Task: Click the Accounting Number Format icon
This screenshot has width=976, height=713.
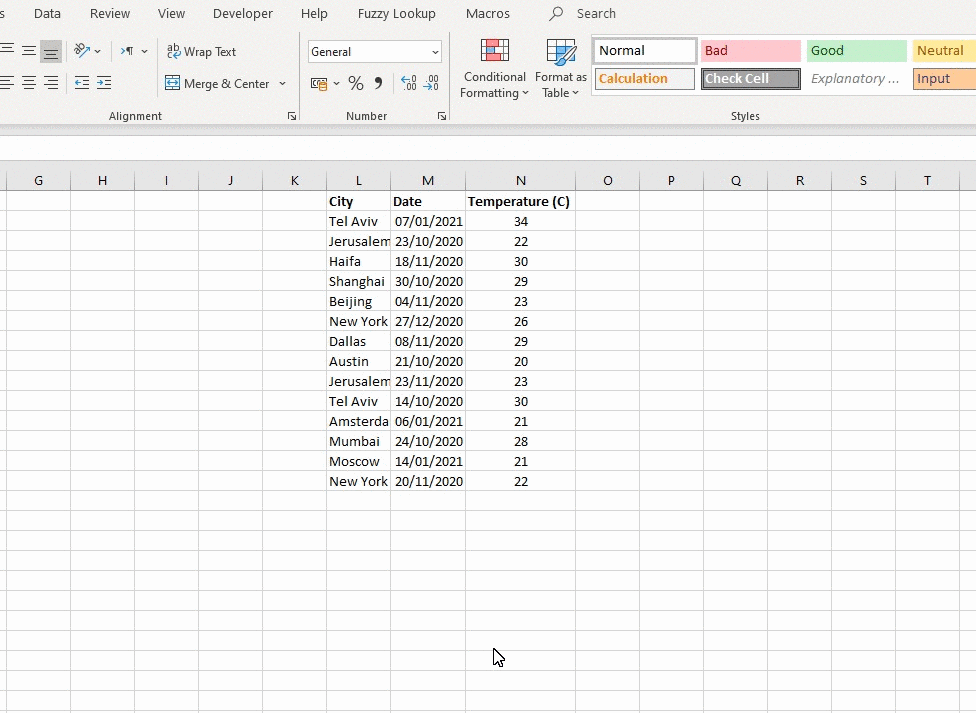Action: click(319, 84)
